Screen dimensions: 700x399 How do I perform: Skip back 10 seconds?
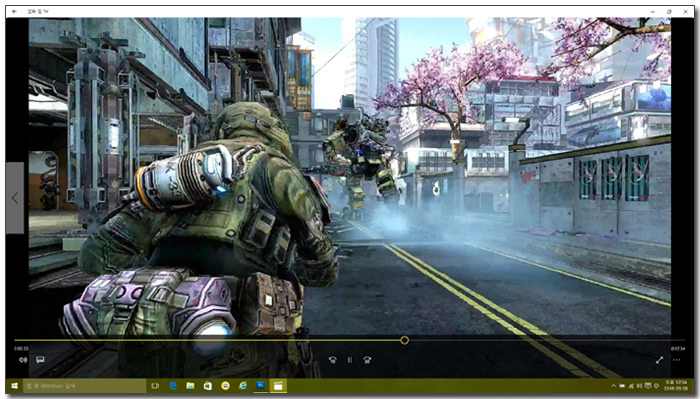tap(333, 360)
